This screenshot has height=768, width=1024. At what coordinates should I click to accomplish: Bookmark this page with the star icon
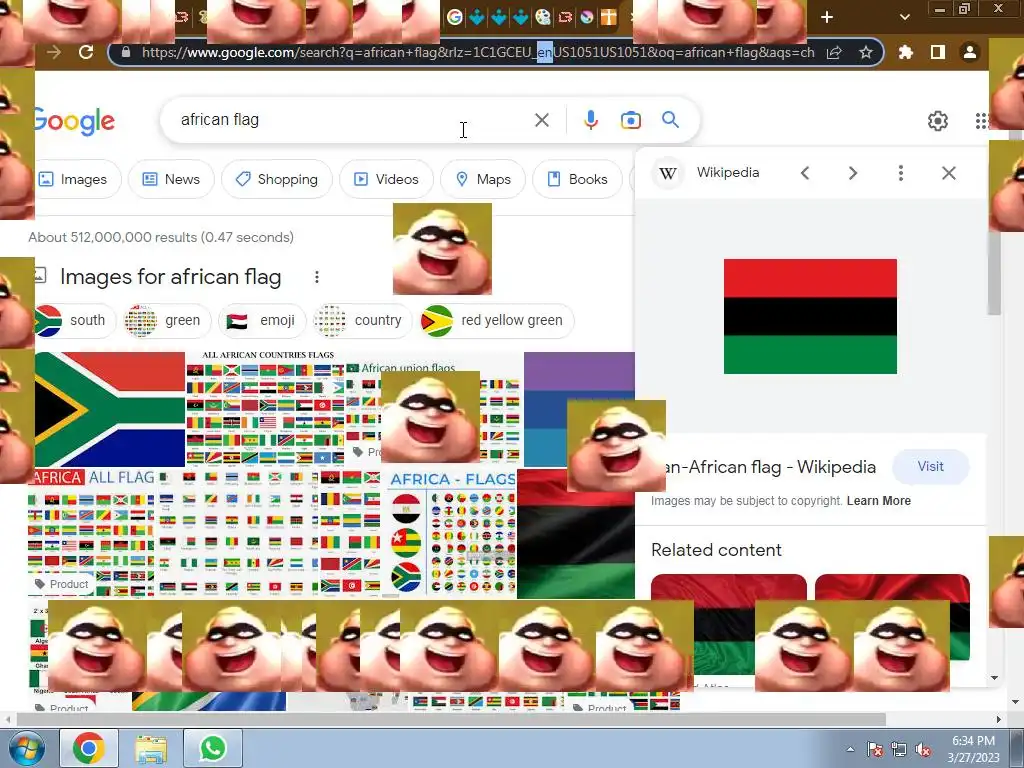(x=865, y=52)
